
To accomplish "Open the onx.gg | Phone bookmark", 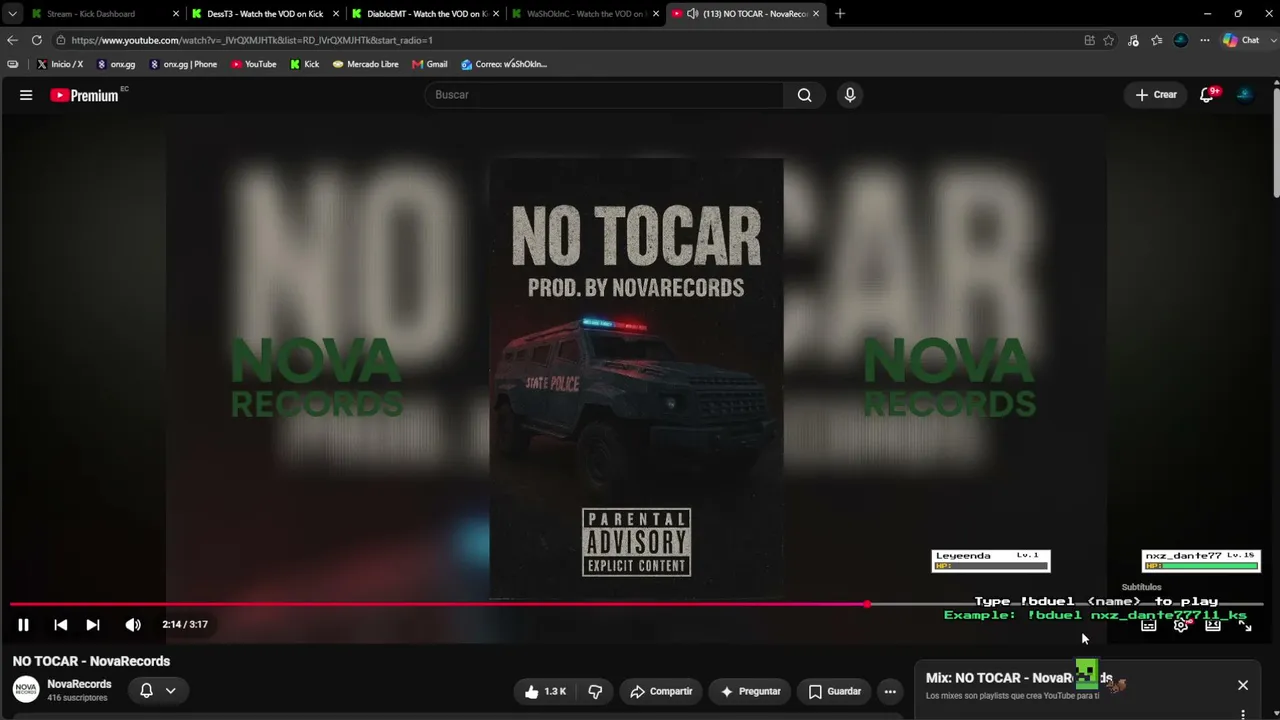I will (x=183, y=64).
